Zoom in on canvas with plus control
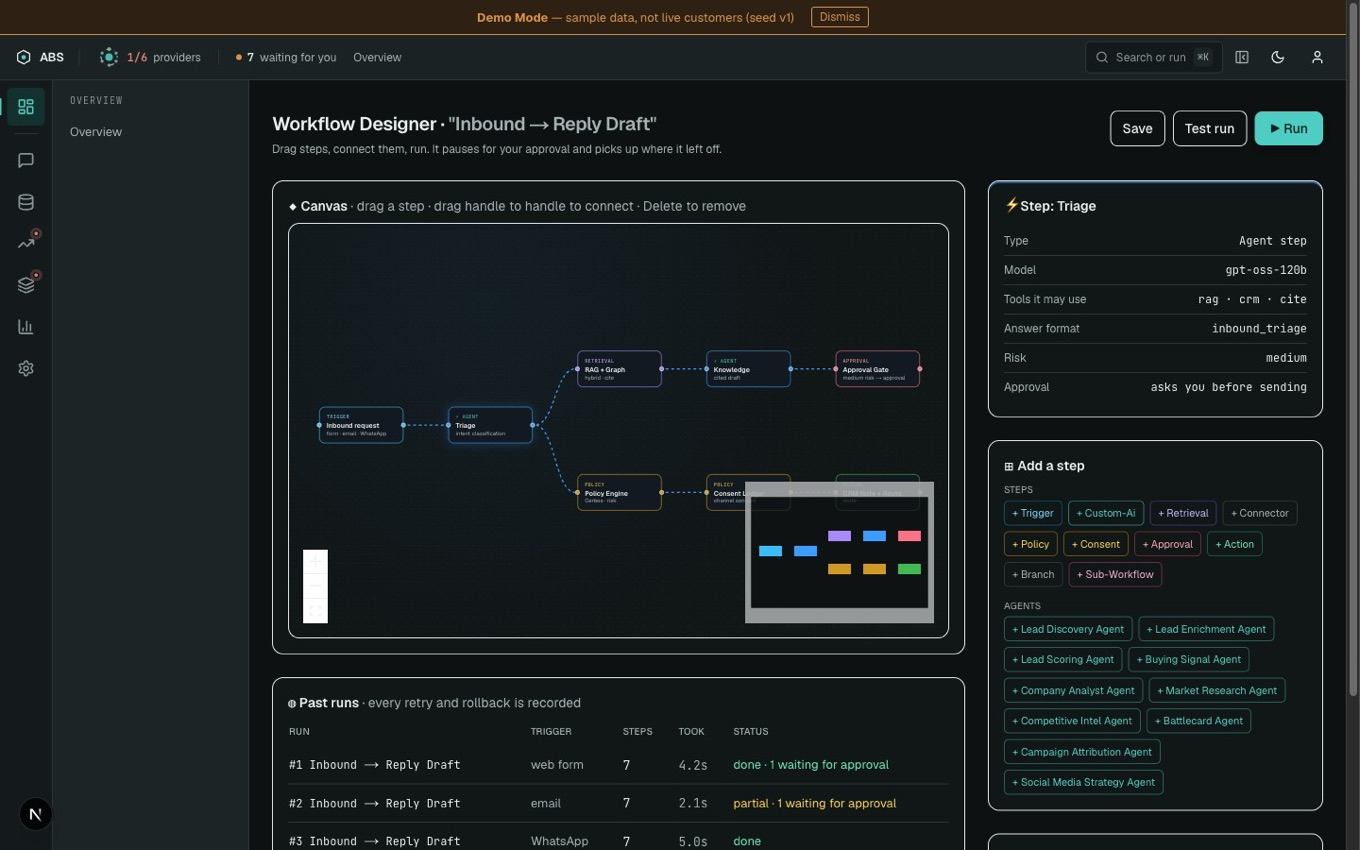The height and width of the screenshot is (850, 1360). (x=315, y=561)
